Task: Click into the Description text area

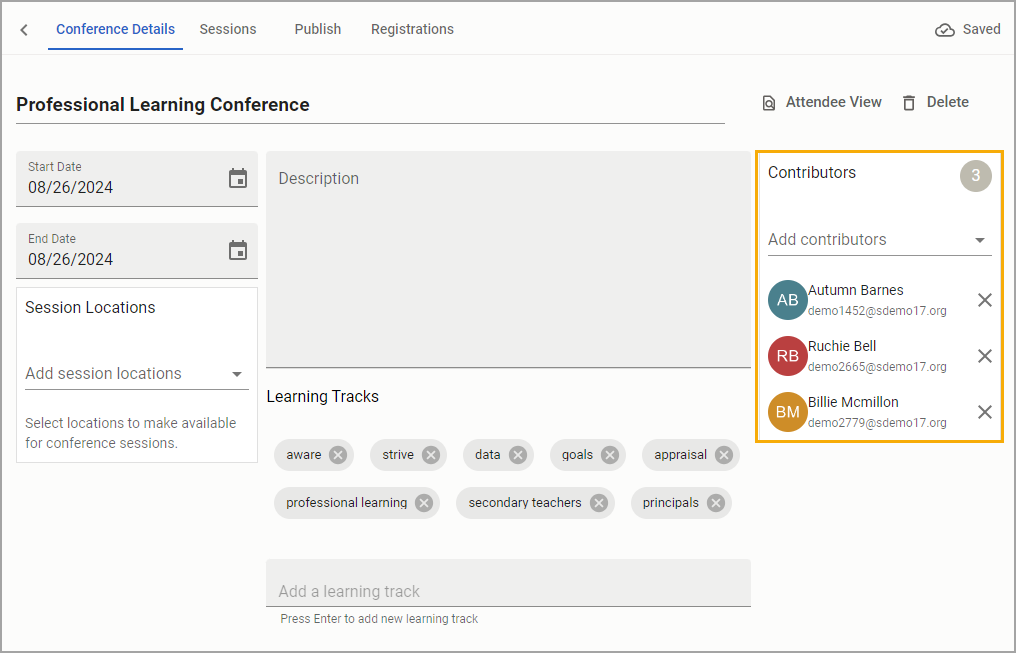Action: [x=508, y=259]
